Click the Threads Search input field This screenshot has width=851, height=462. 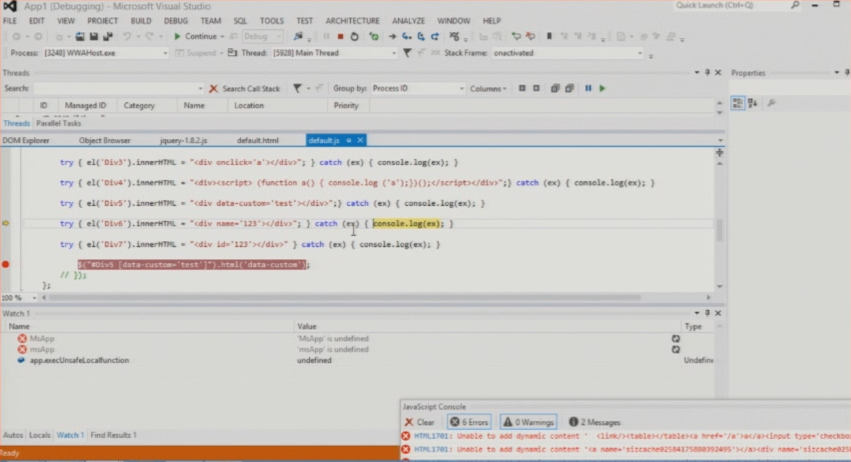(118, 88)
